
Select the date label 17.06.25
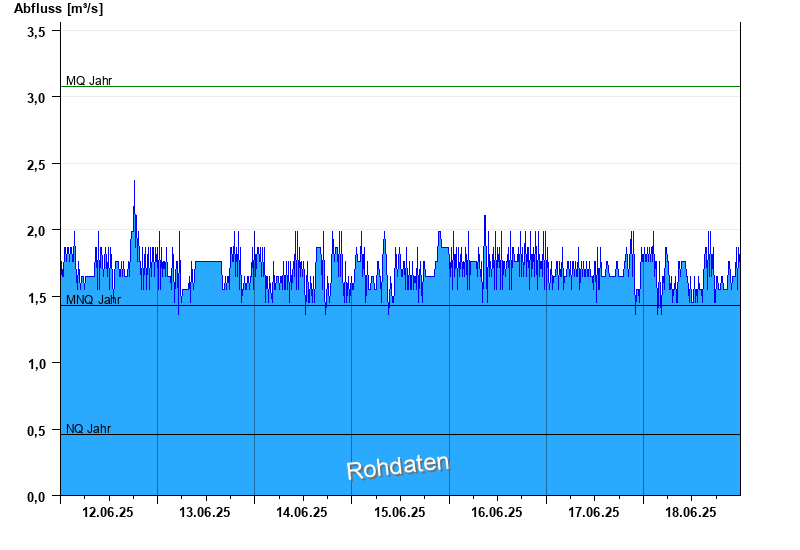(x=594, y=512)
